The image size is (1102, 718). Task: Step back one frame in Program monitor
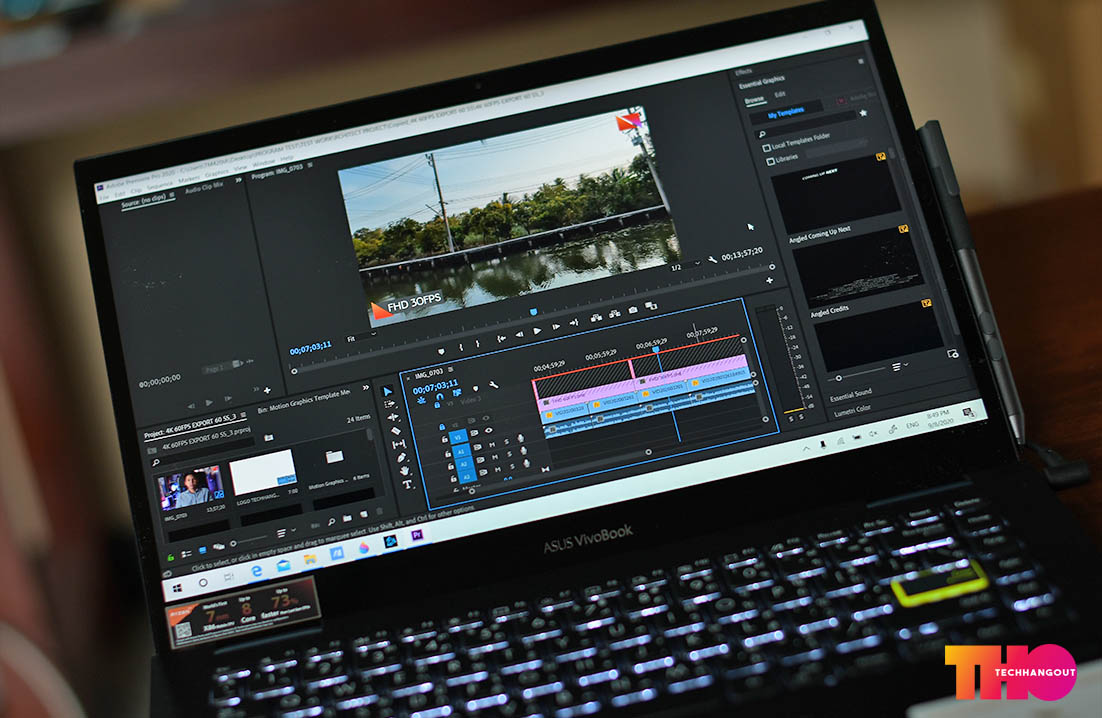tap(519, 334)
